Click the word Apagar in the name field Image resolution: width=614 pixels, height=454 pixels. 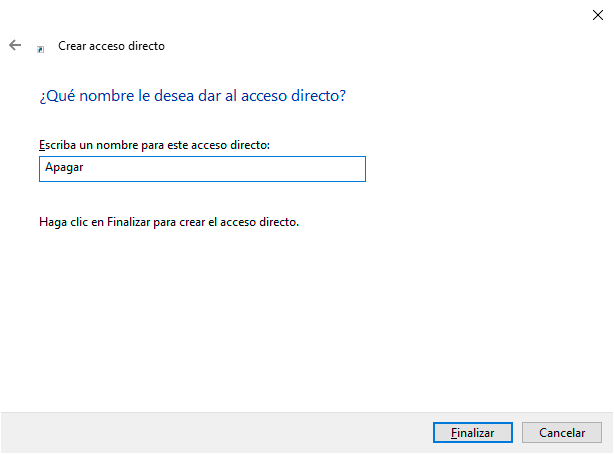pyautogui.click(x=63, y=169)
